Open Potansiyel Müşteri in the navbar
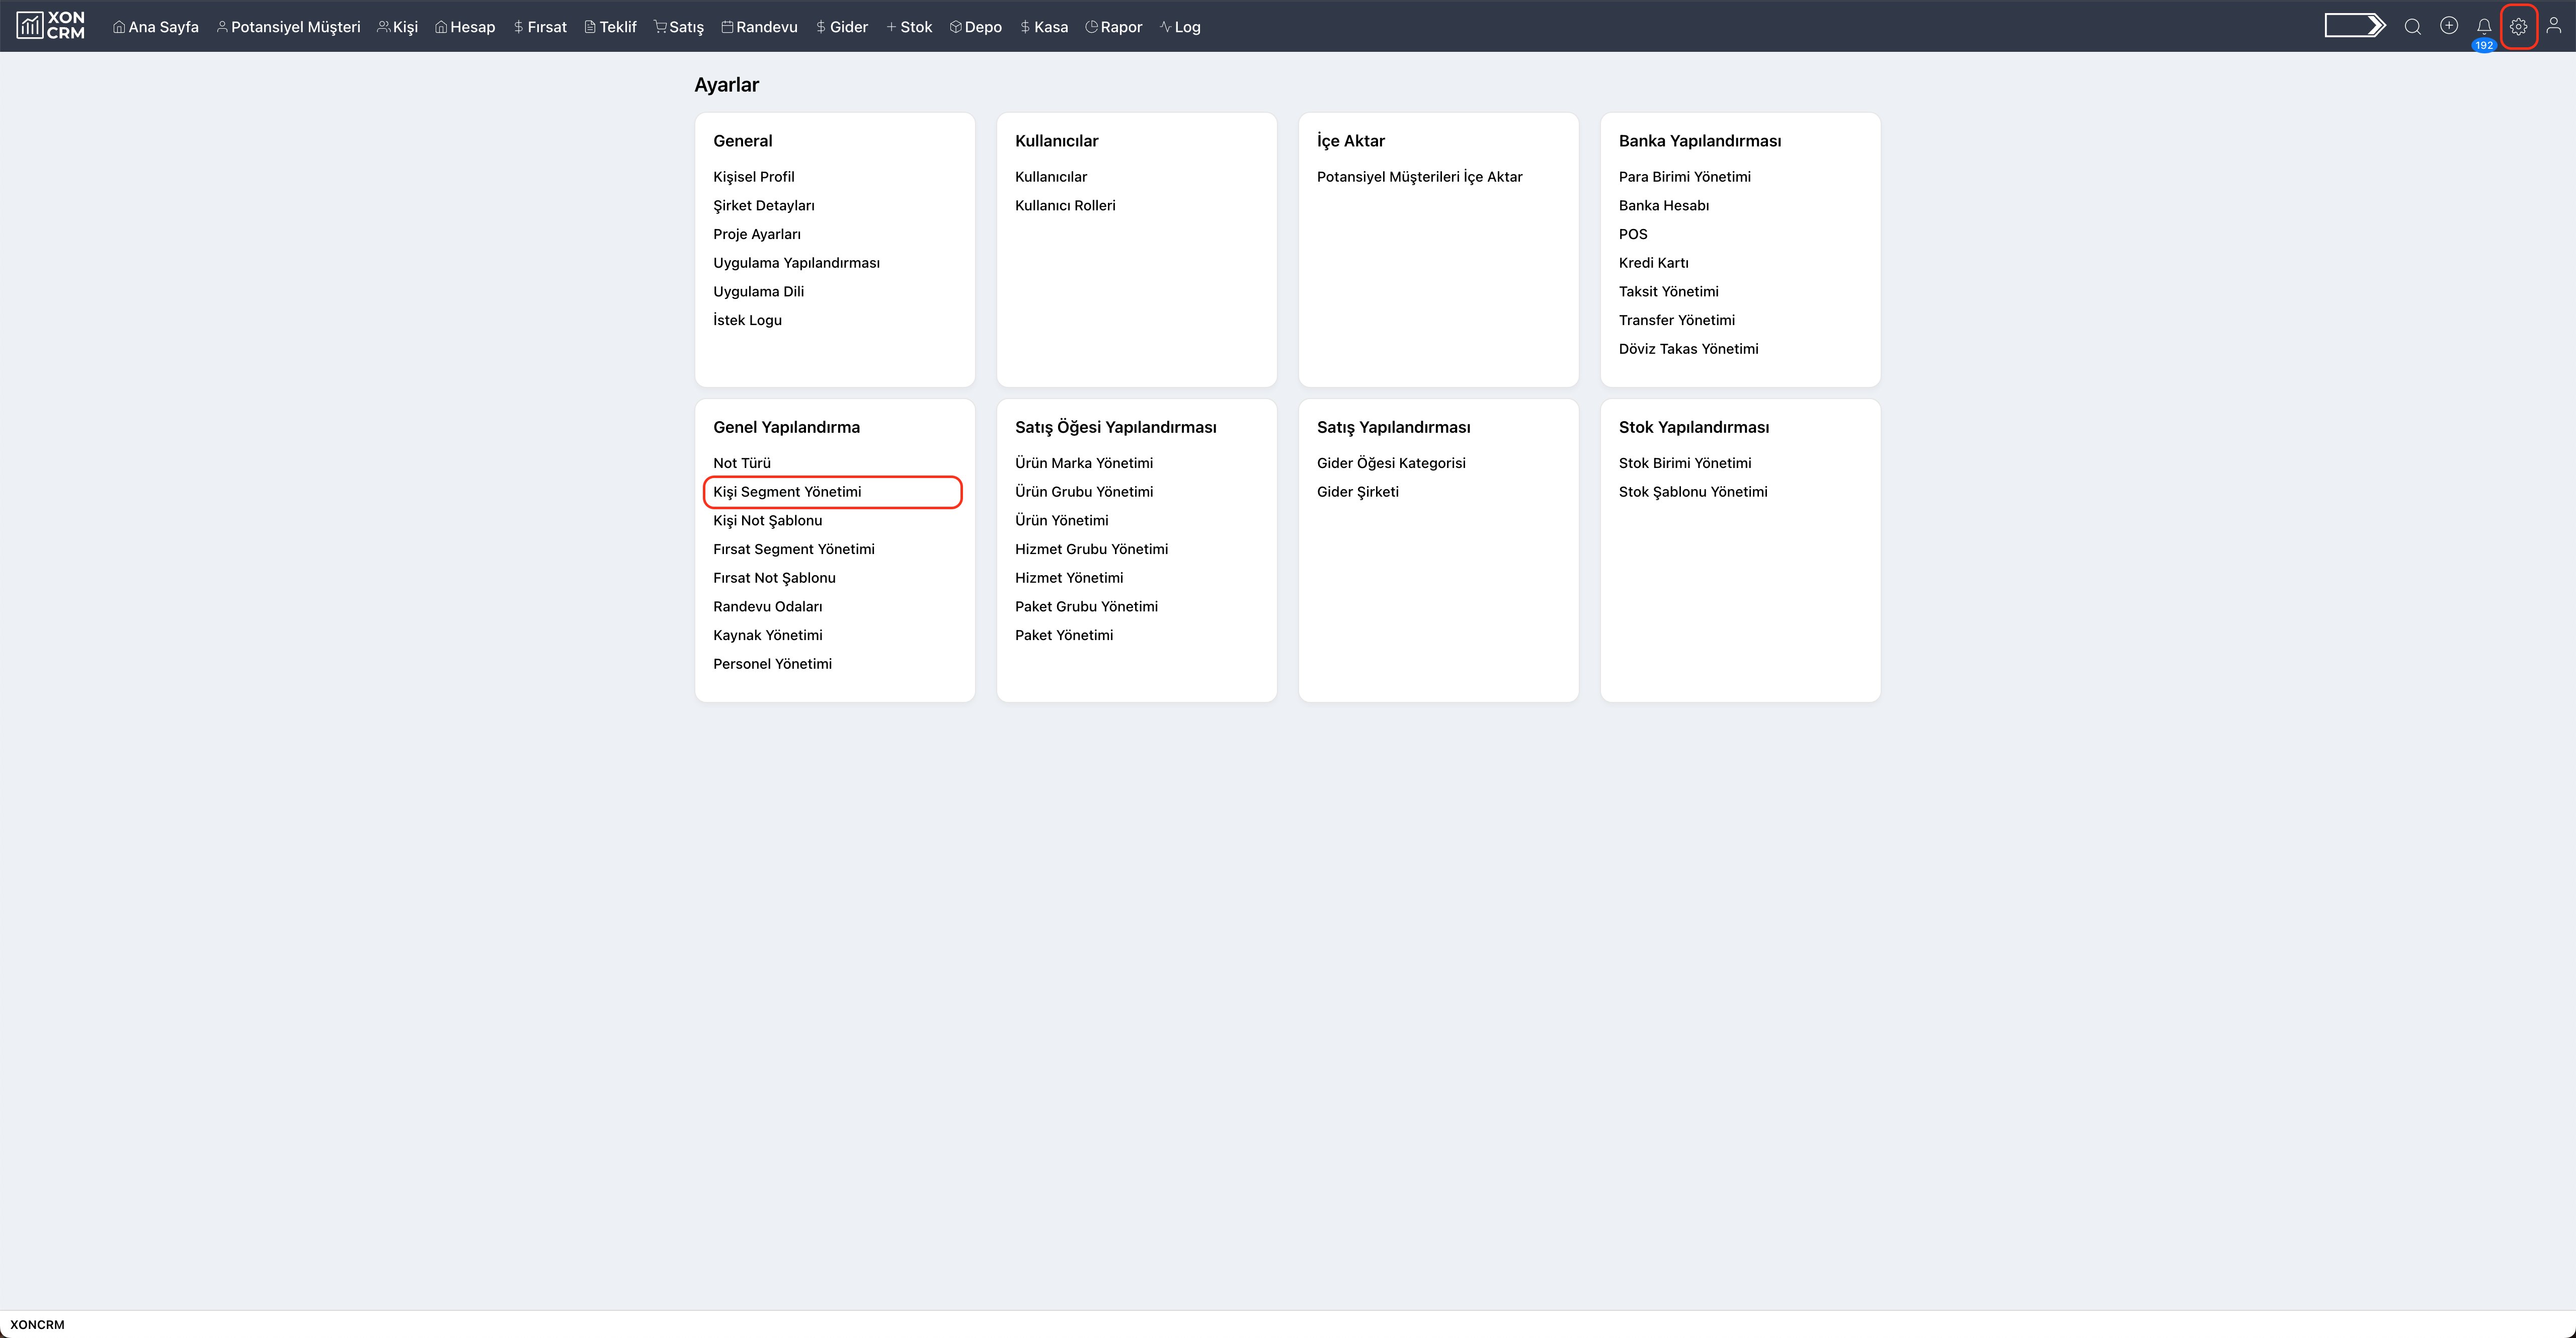 click(x=288, y=27)
